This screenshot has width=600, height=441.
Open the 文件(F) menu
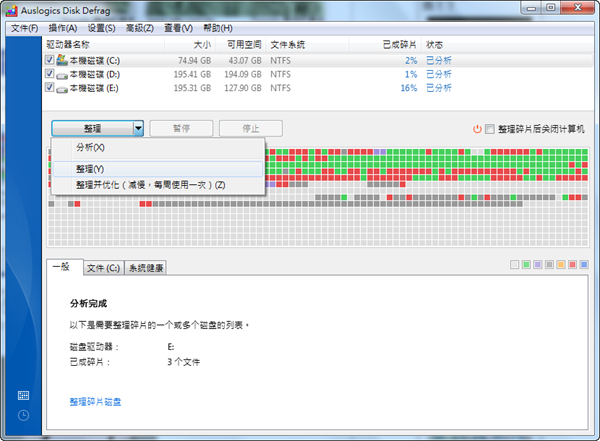25,28
